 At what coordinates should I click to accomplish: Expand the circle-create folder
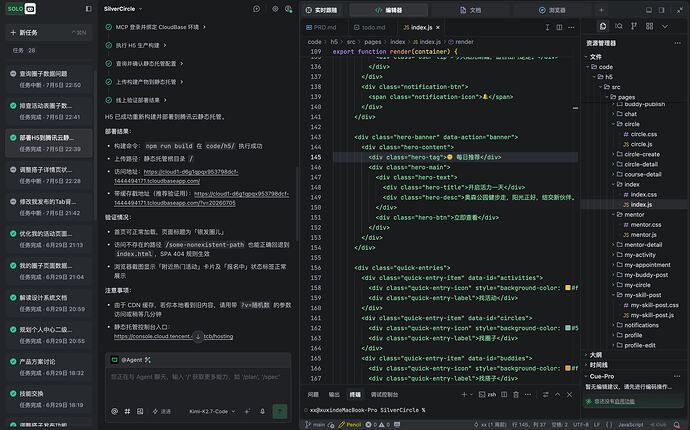point(641,154)
